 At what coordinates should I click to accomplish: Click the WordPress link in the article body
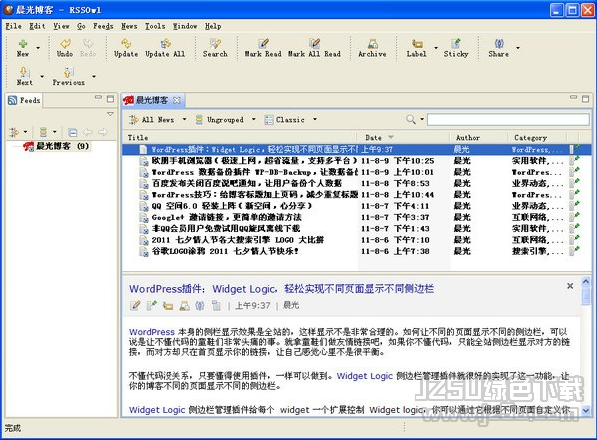(x=152, y=332)
